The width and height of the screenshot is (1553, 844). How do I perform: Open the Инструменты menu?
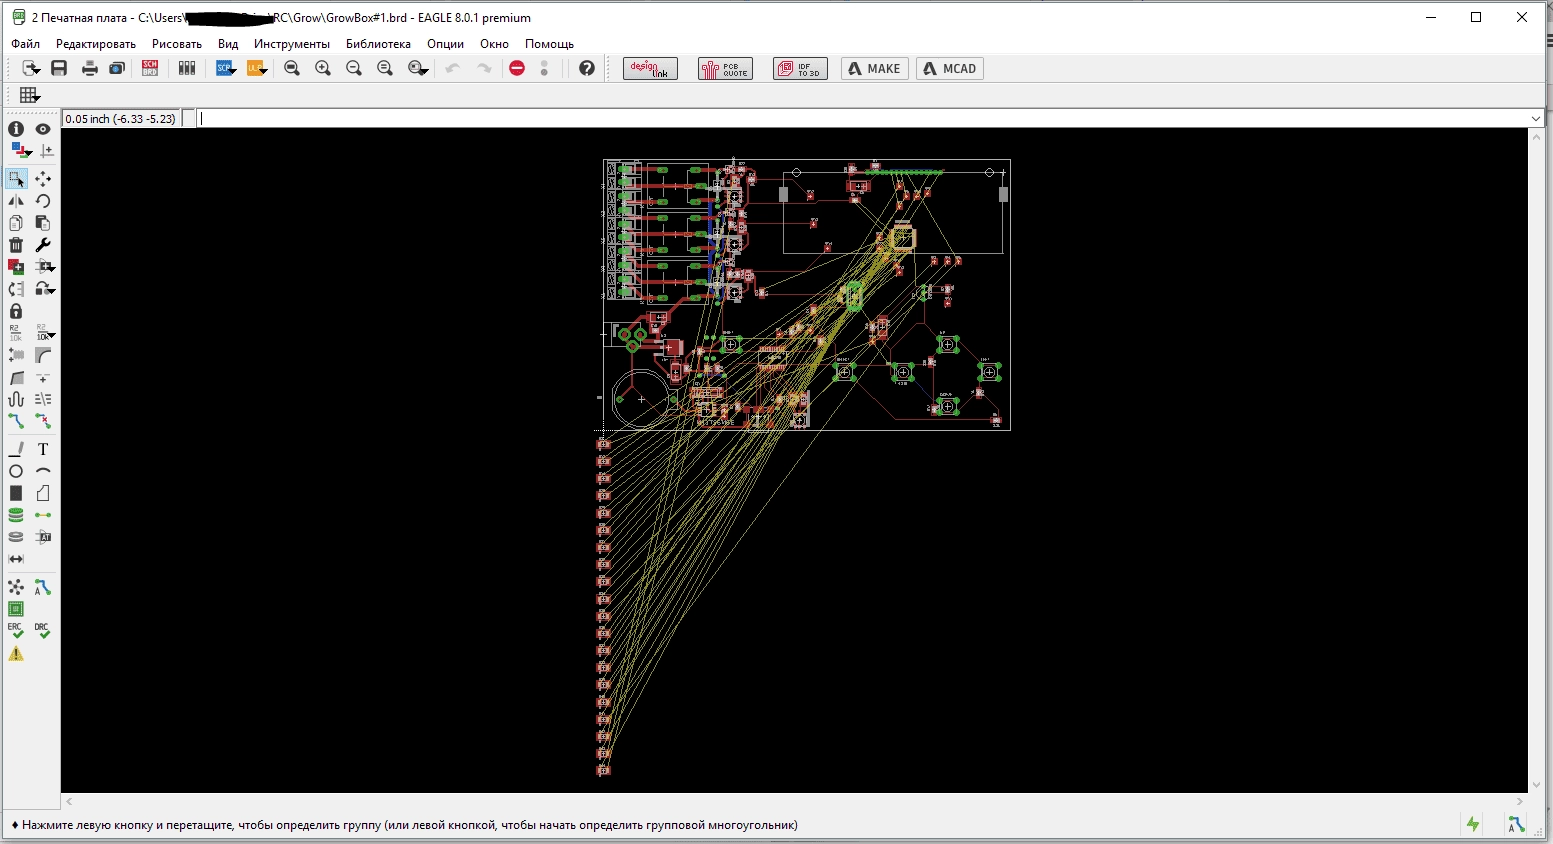tap(292, 44)
